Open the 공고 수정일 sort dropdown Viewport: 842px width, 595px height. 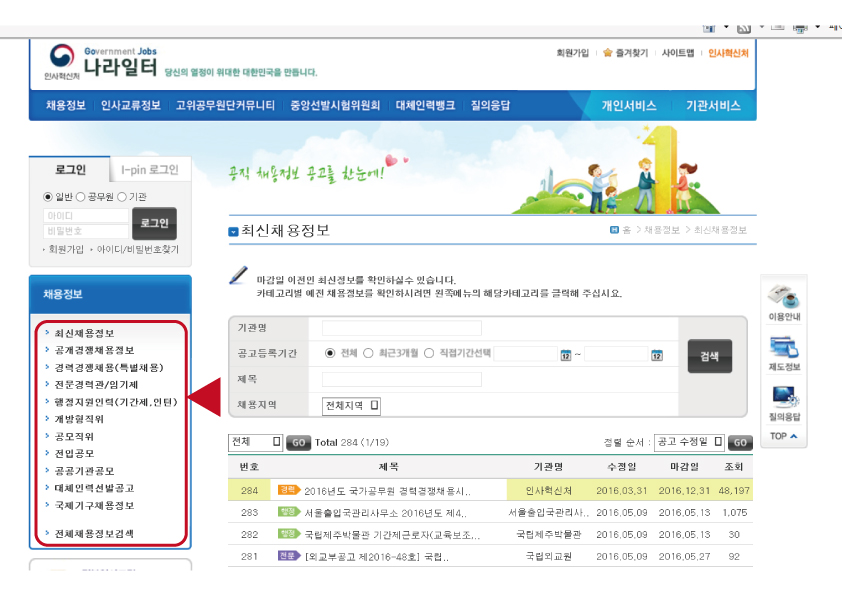coord(689,442)
